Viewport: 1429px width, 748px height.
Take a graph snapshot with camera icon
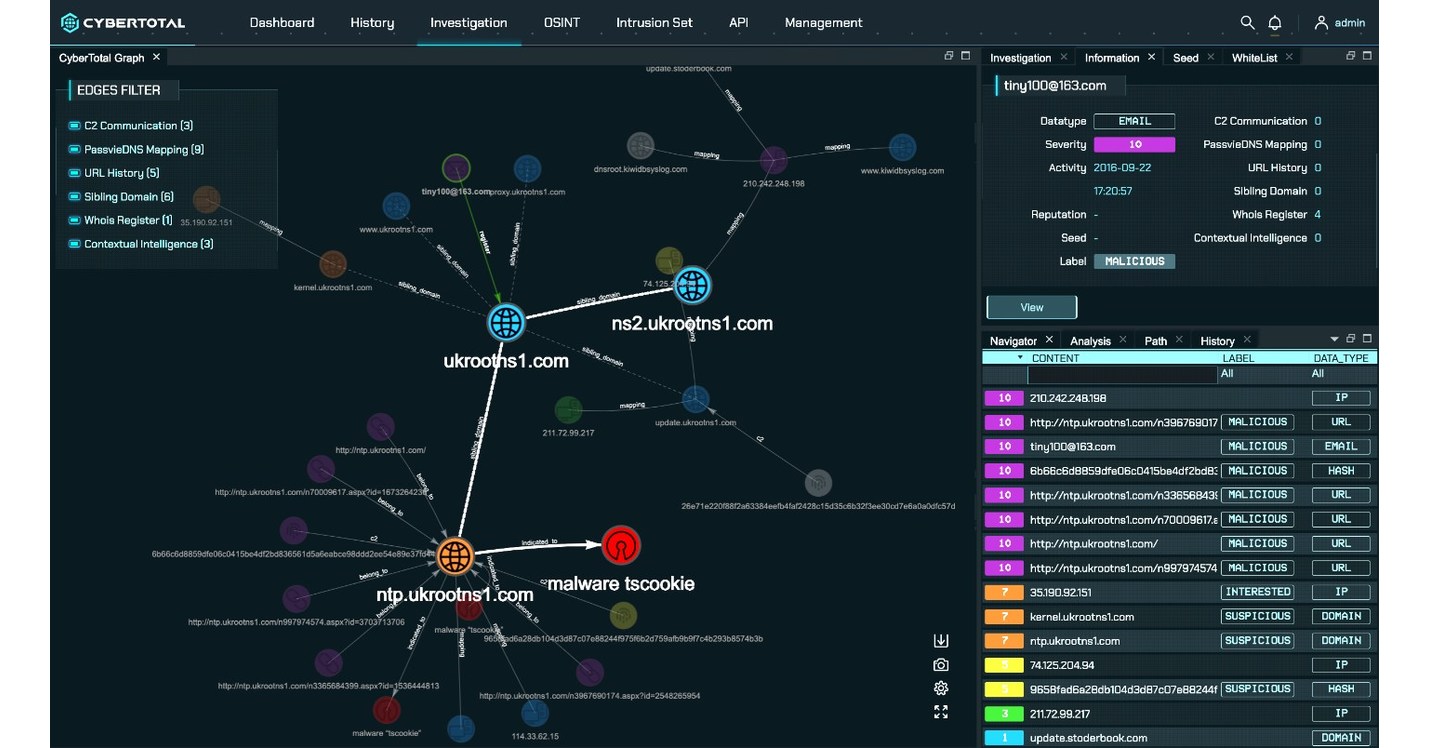[x=940, y=665]
